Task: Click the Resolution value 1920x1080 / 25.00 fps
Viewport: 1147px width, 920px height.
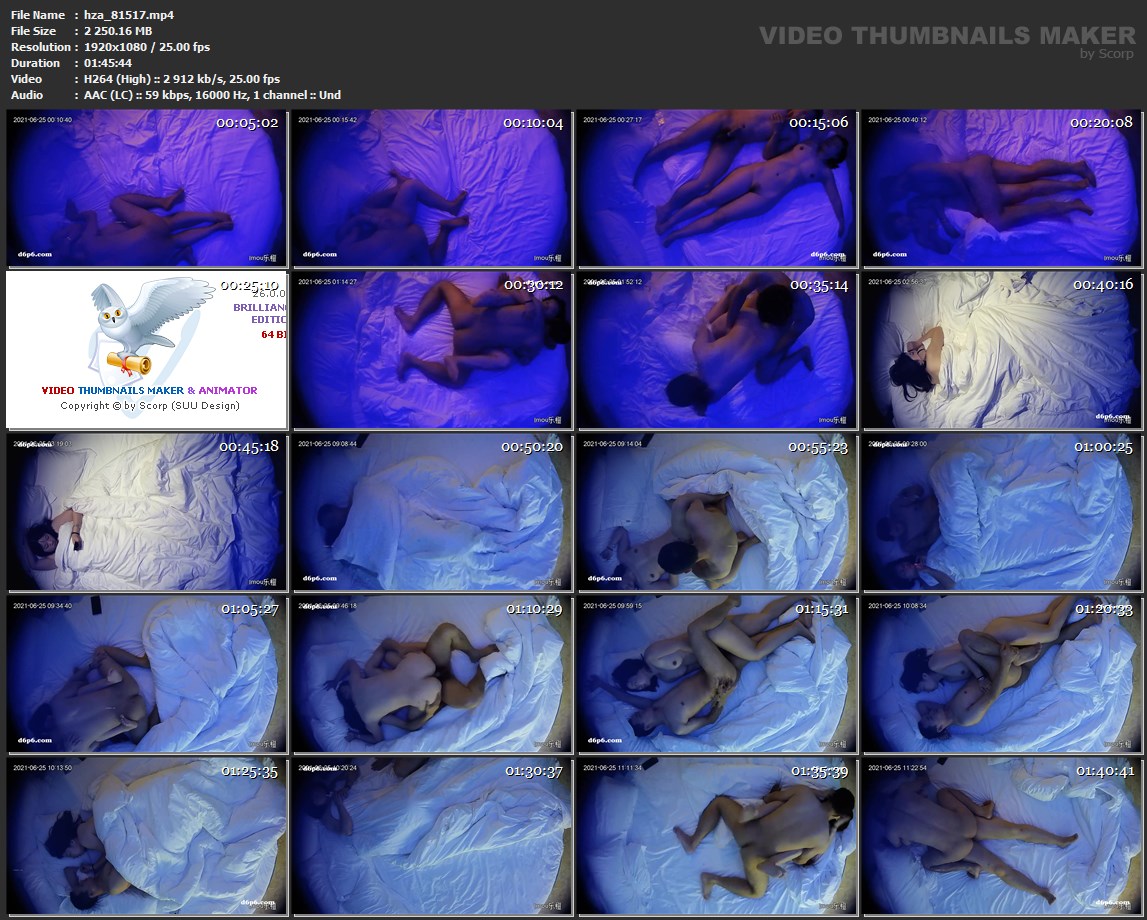Action: tap(147, 47)
